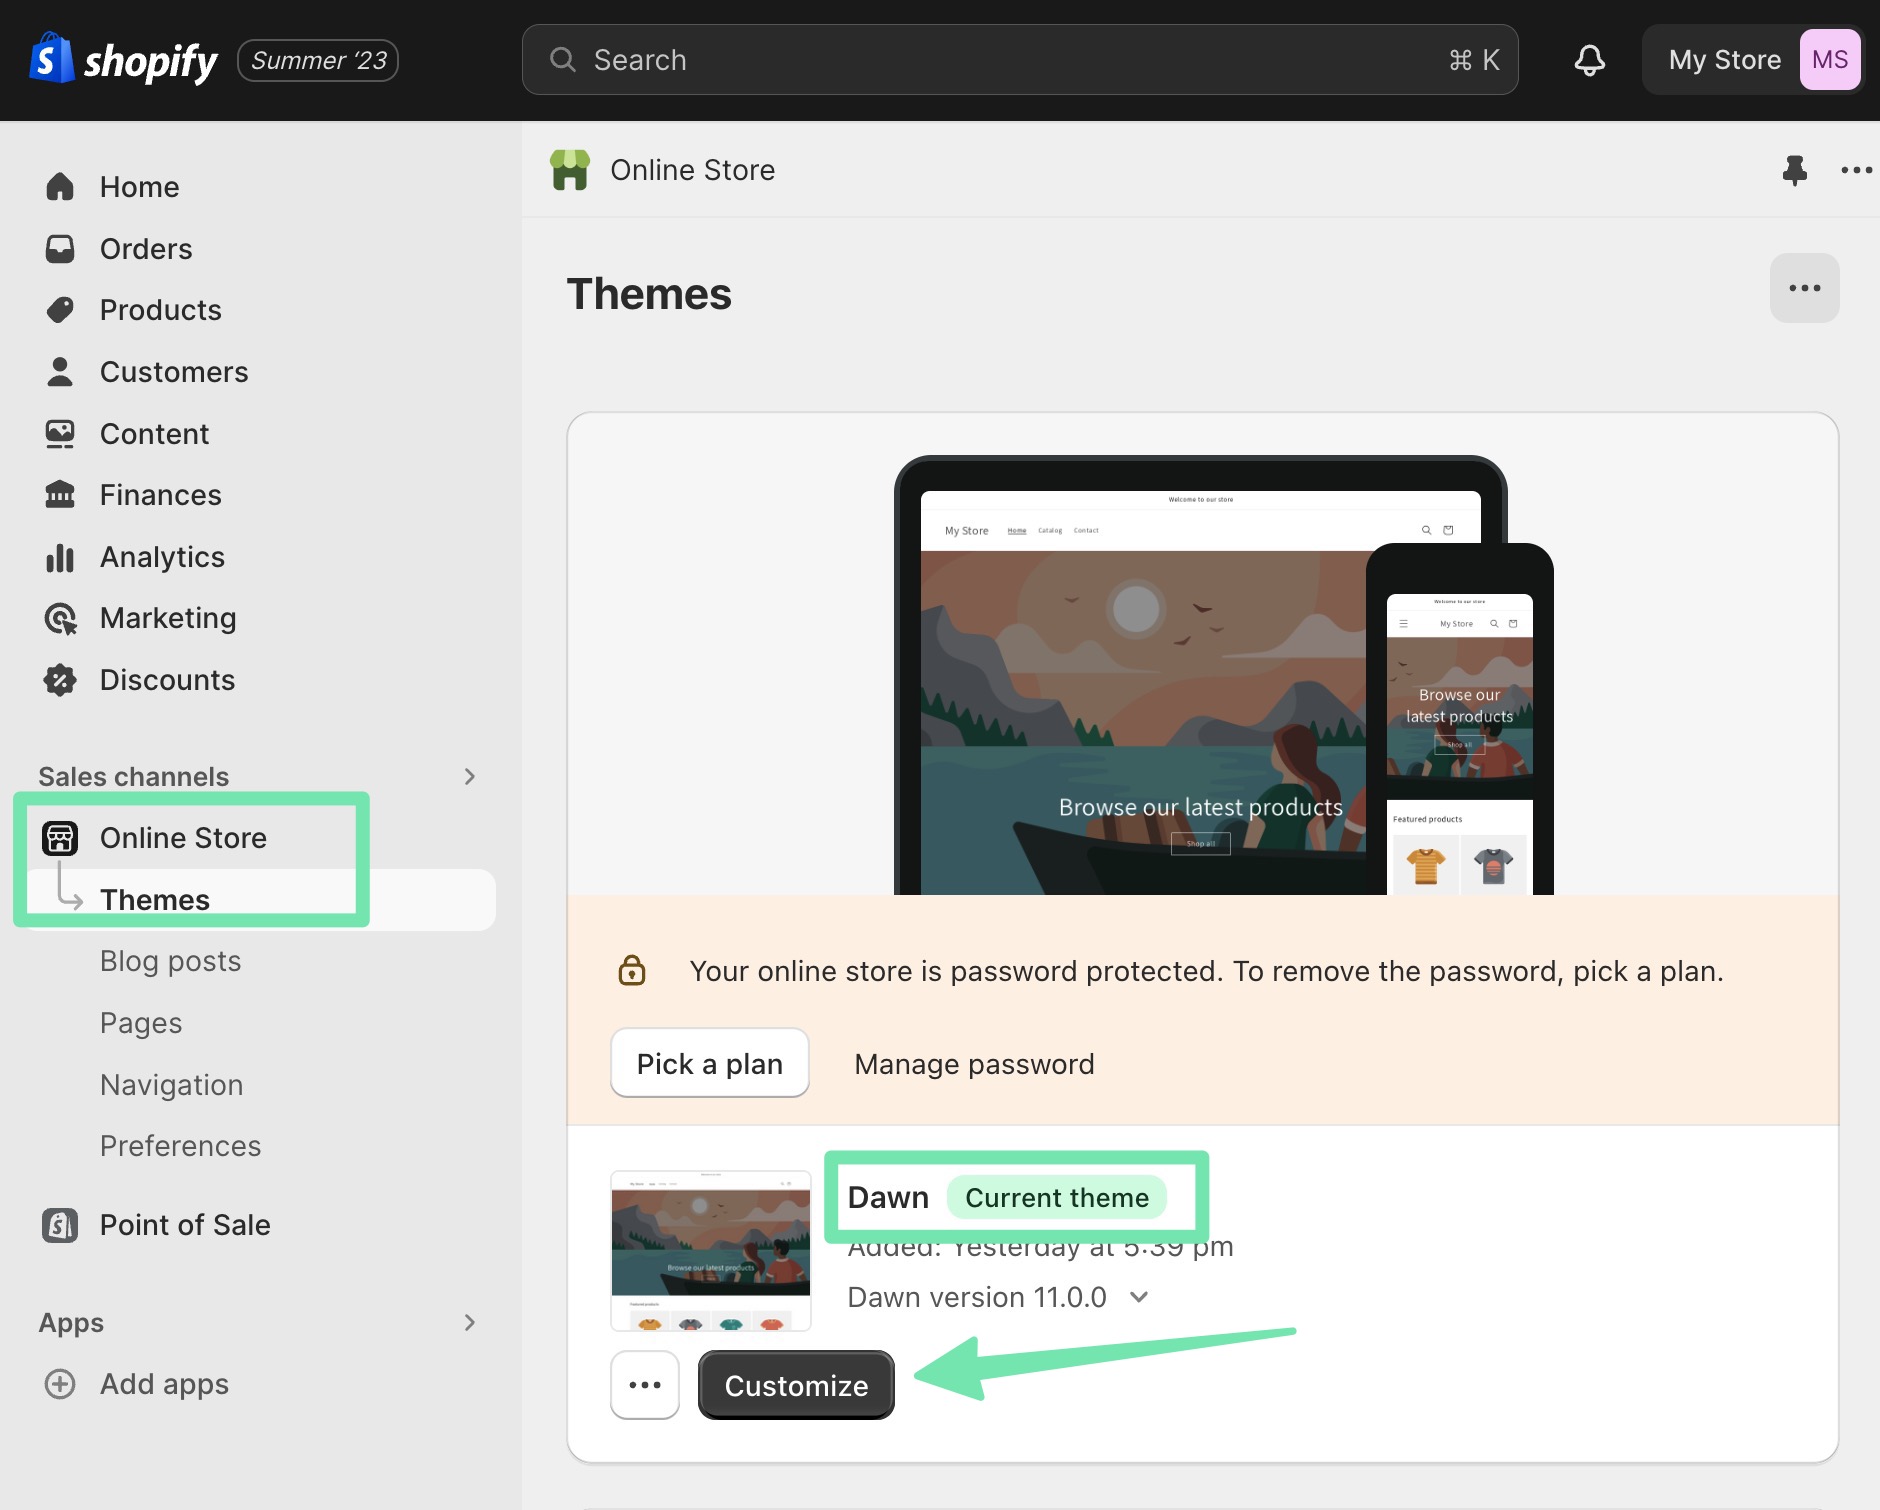The height and width of the screenshot is (1510, 1880).
Task: Click the Dawn theme preview thumbnail
Action: 710,1250
